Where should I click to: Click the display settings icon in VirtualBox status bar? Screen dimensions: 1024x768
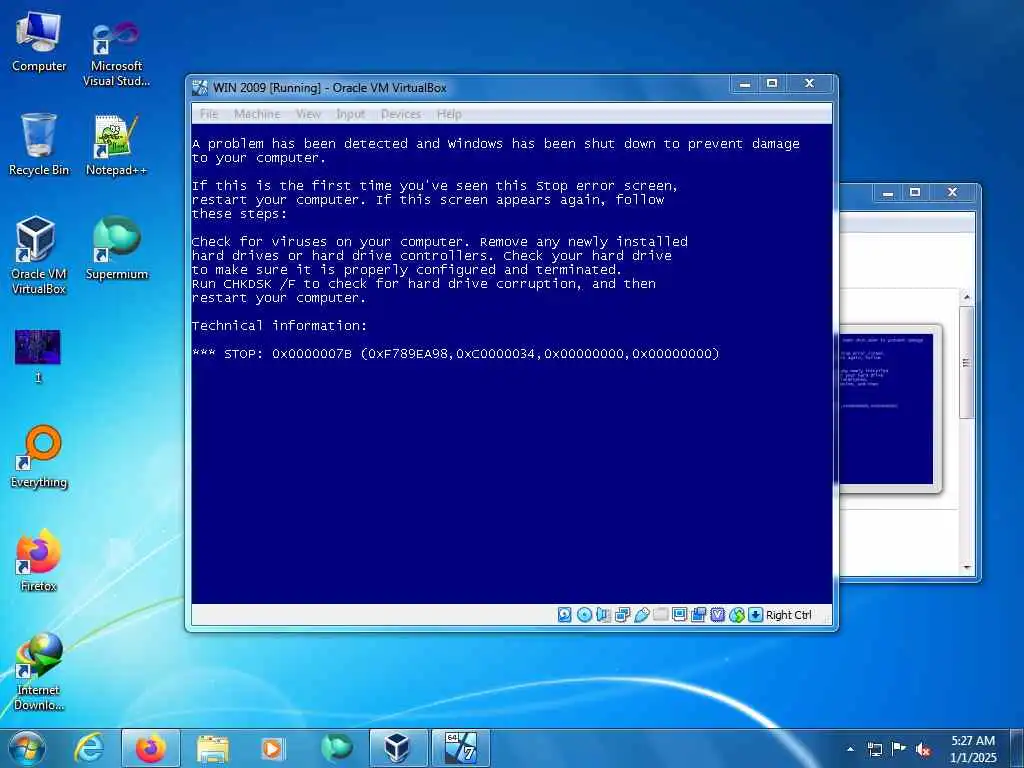(x=679, y=615)
